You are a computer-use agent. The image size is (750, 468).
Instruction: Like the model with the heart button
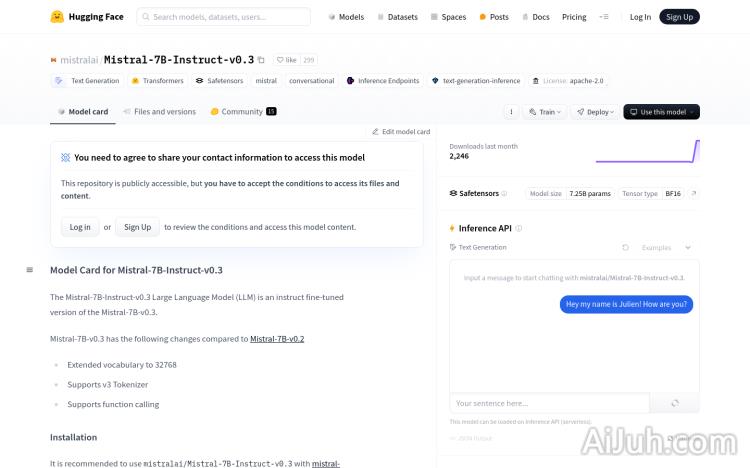point(286,60)
